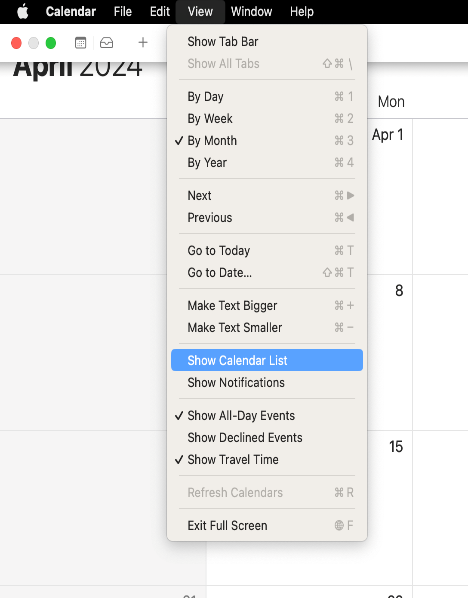
Task: Click the April 8 day cell
Action: pos(389,352)
